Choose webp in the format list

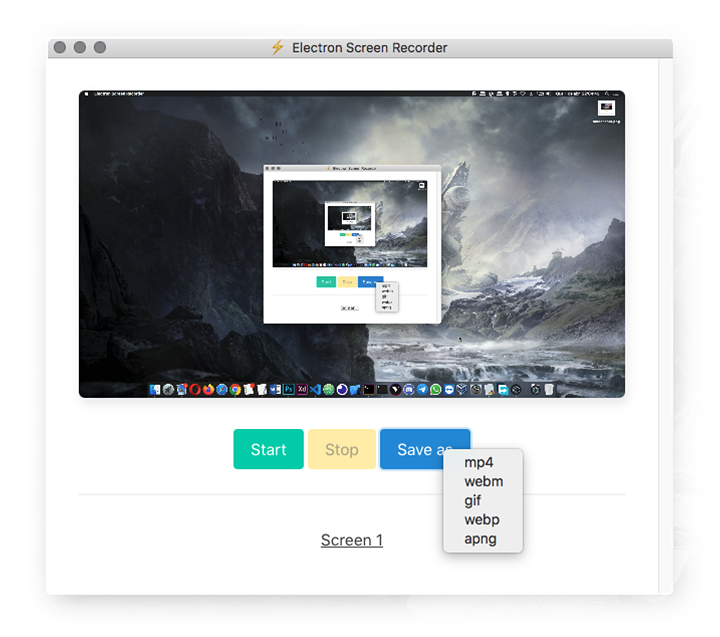click(482, 519)
